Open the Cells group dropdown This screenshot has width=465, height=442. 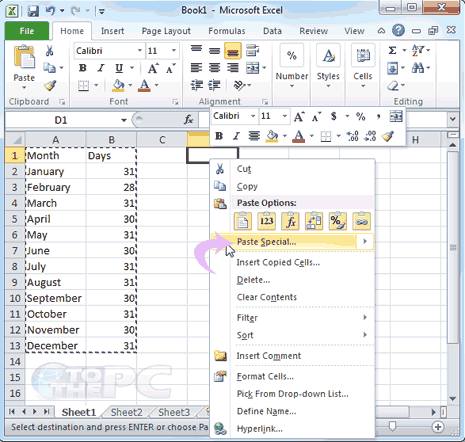363,86
